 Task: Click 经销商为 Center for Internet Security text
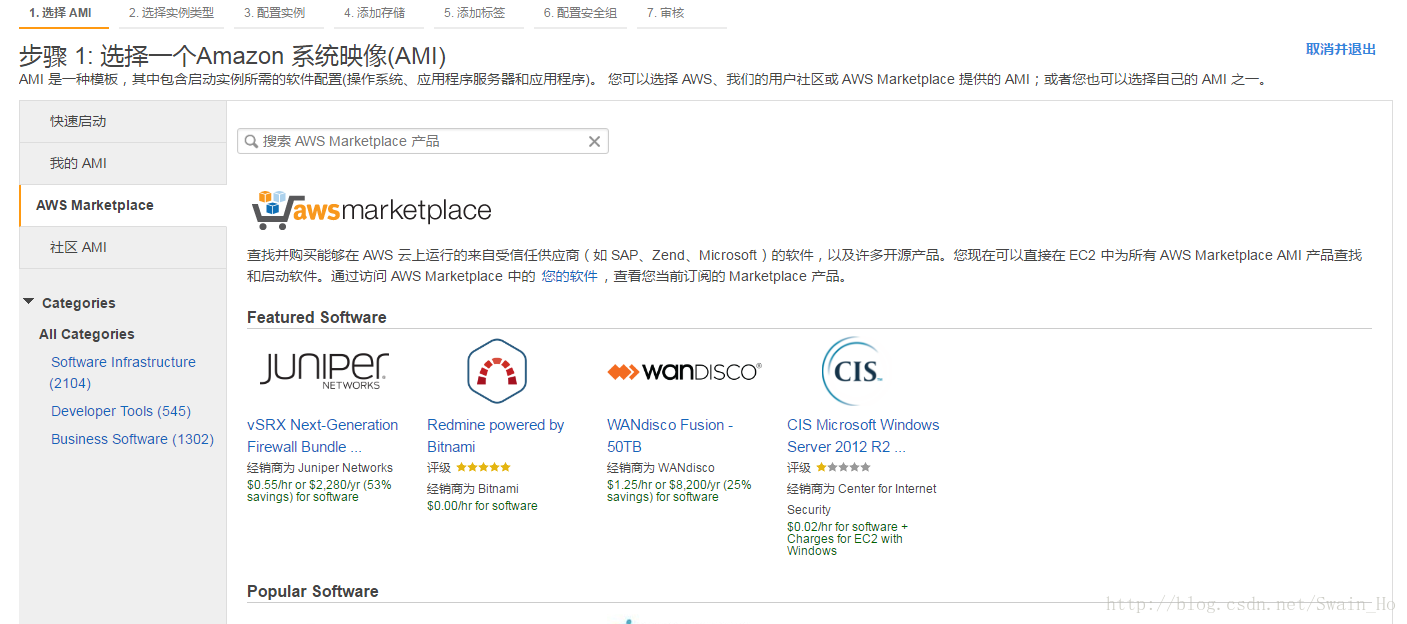(x=862, y=499)
